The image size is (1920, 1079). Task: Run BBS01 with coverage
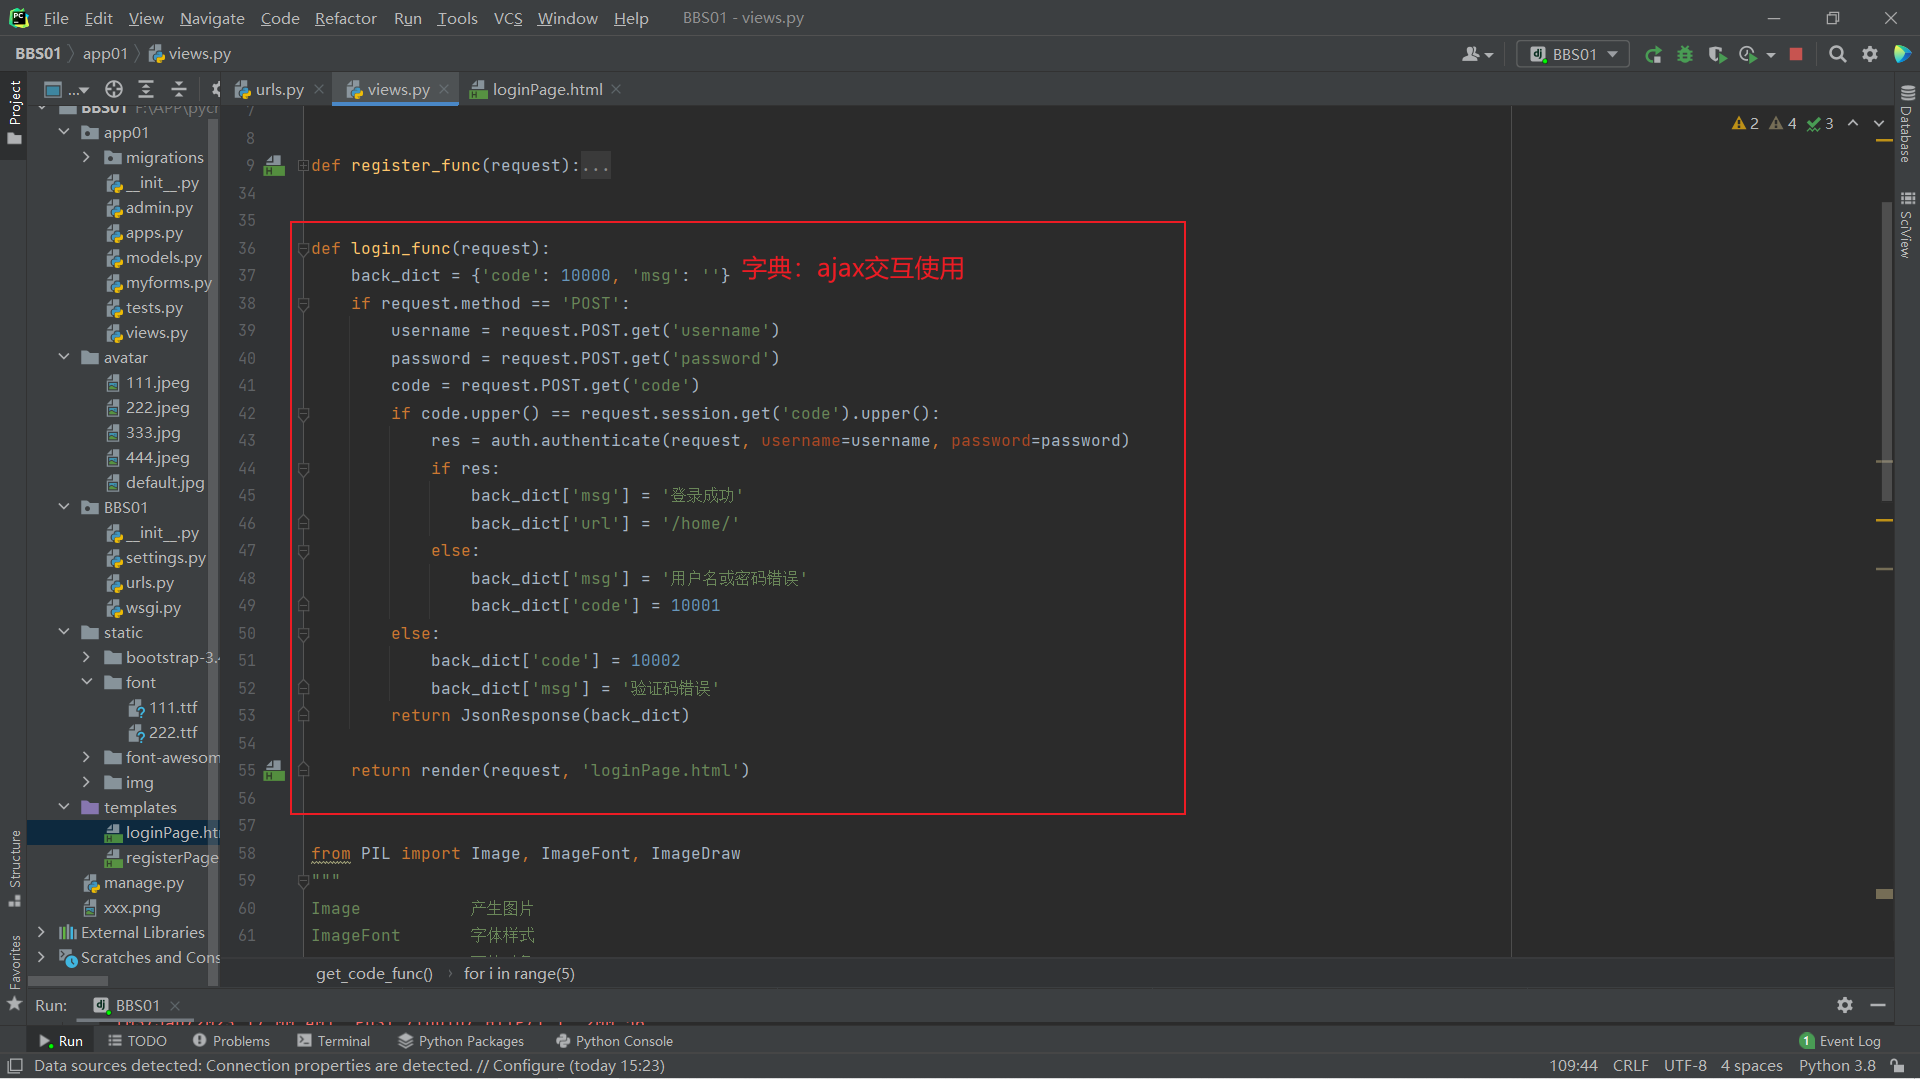pos(1717,55)
